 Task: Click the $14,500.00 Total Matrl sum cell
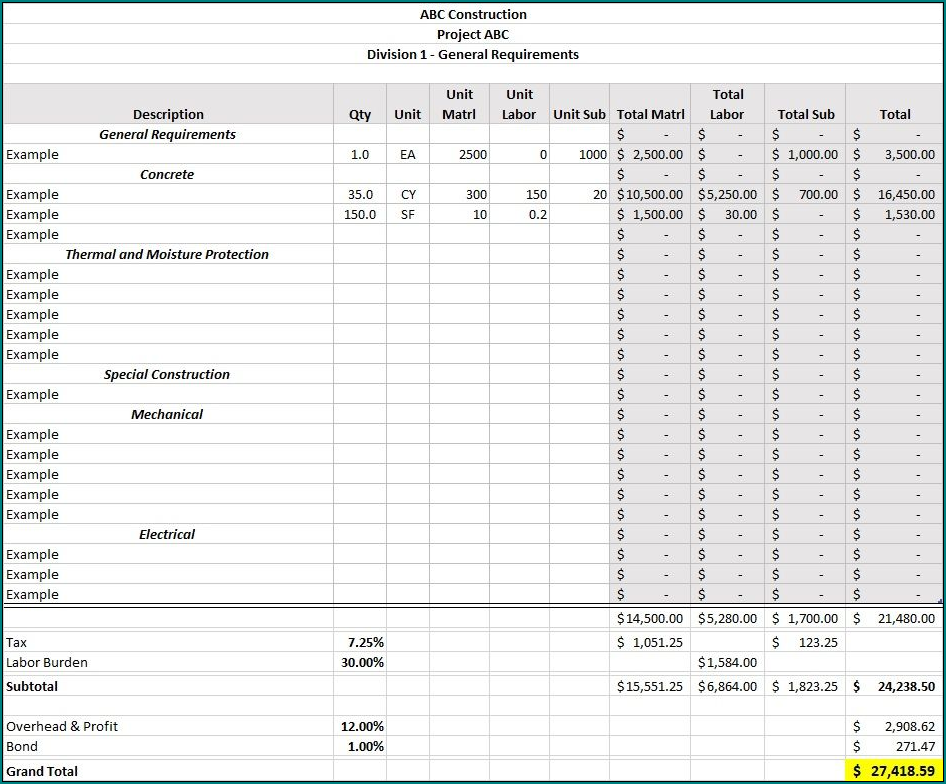tap(650, 618)
